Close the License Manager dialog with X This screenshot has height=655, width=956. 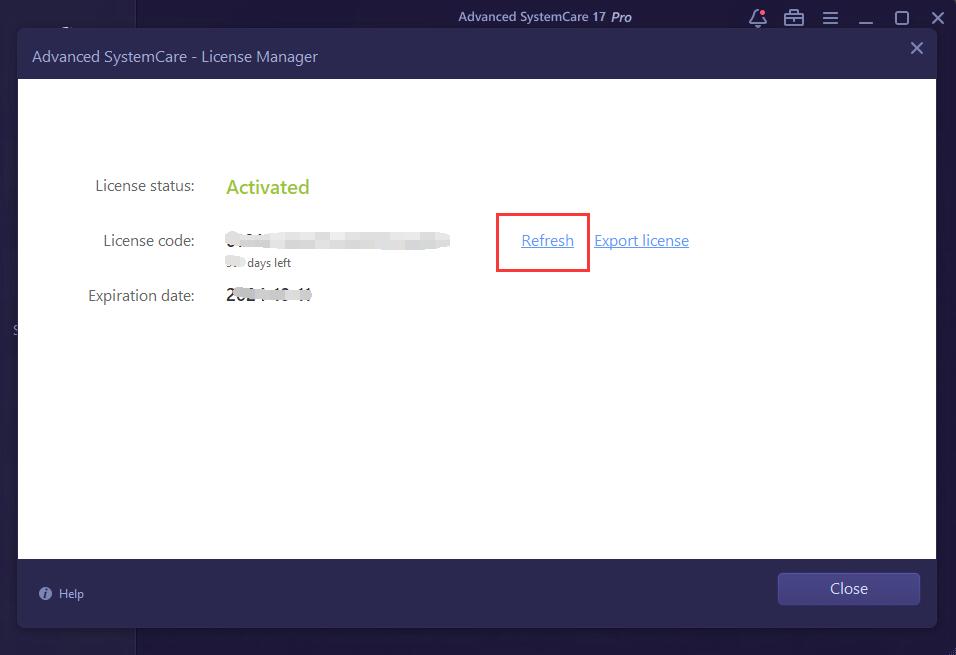[916, 48]
